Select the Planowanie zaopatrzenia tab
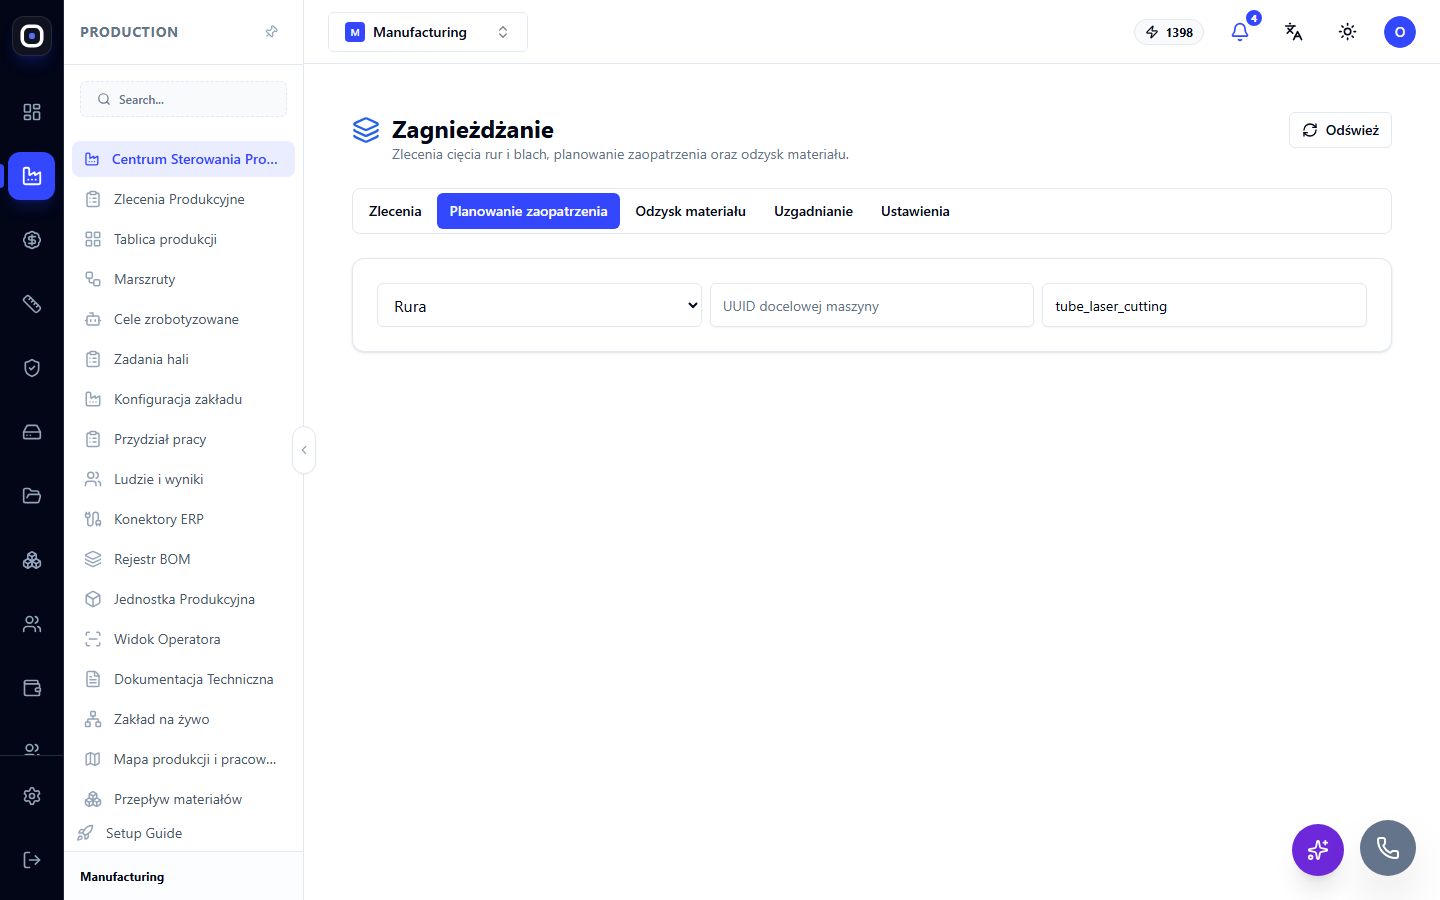Image resolution: width=1440 pixels, height=900 pixels. [x=528, y=211]
